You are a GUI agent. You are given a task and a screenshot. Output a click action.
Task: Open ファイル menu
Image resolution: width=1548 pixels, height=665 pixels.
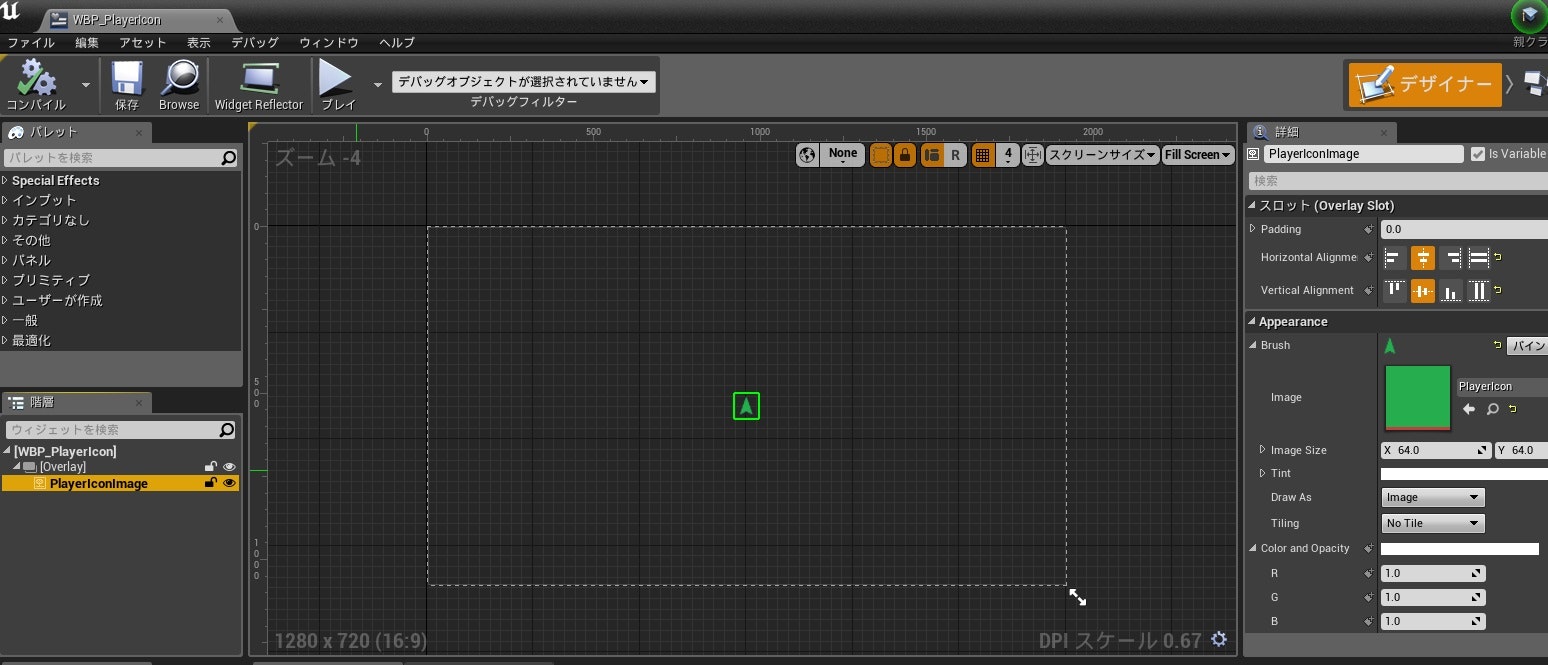31,43
